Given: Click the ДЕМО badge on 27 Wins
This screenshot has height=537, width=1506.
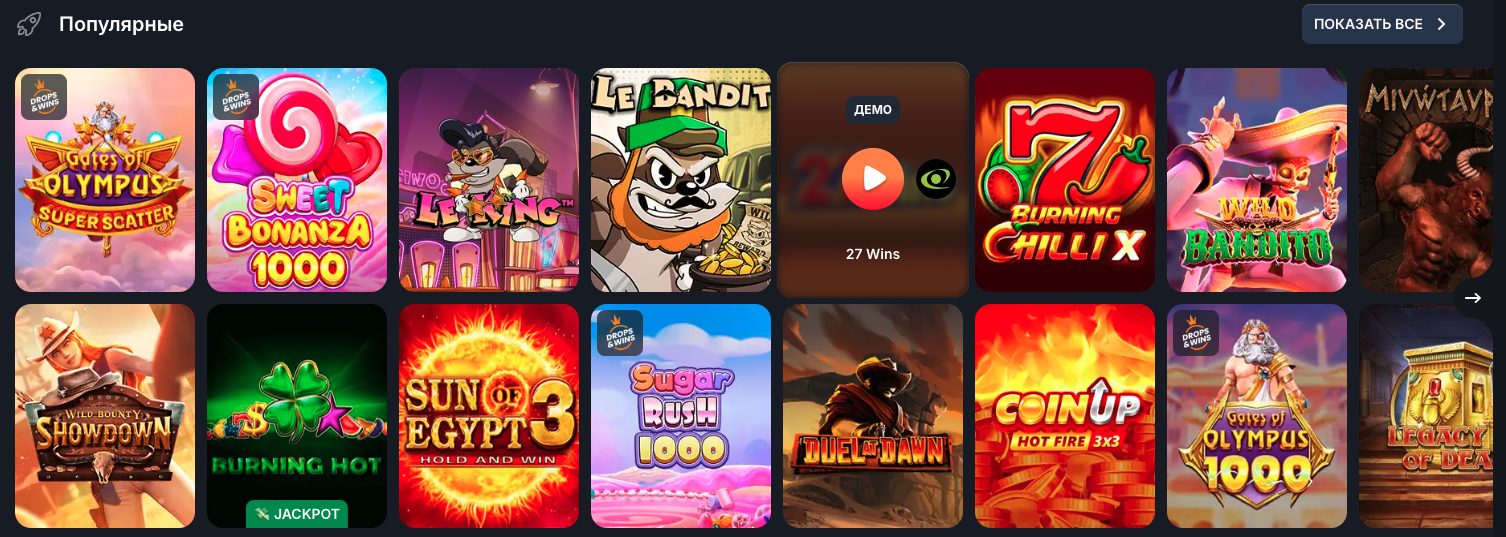Looking at the screenshot, I should click(873, 109).
